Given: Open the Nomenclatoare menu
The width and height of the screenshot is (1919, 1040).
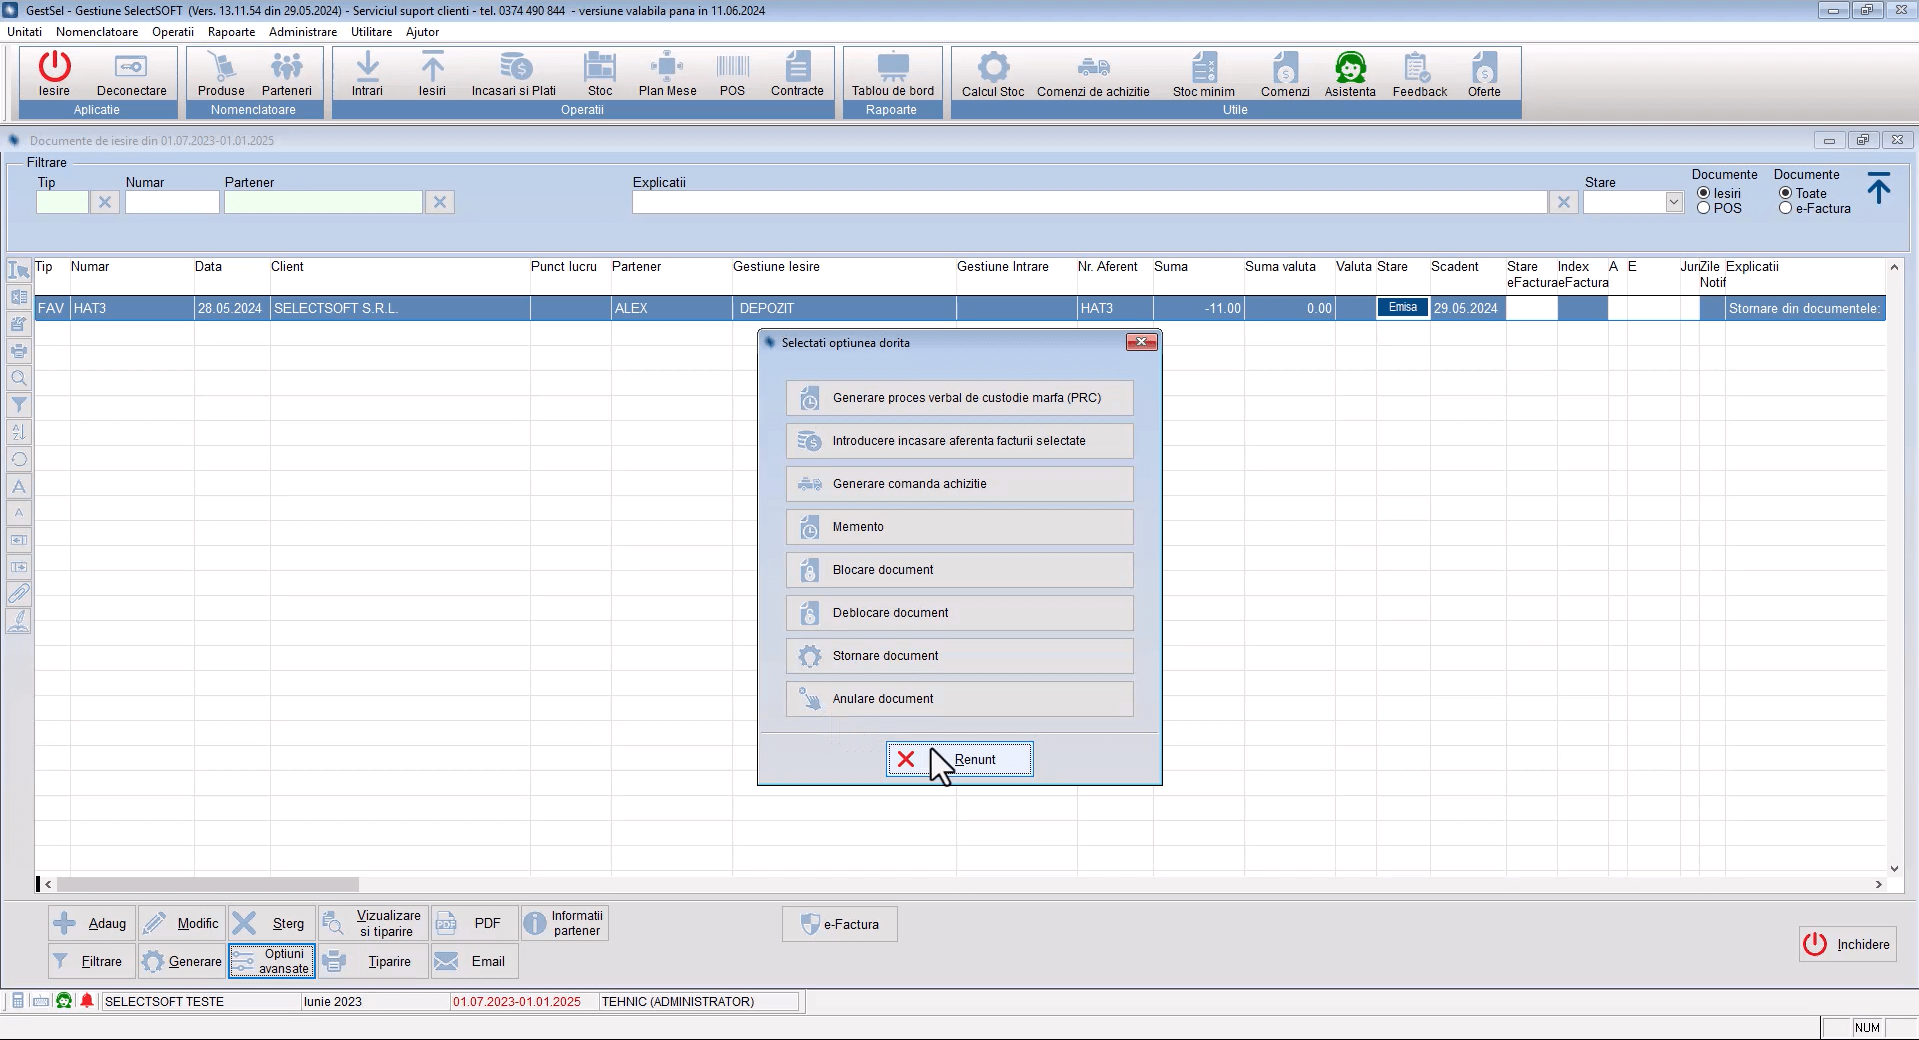Looking at the screenshot, I should point(97,32).
